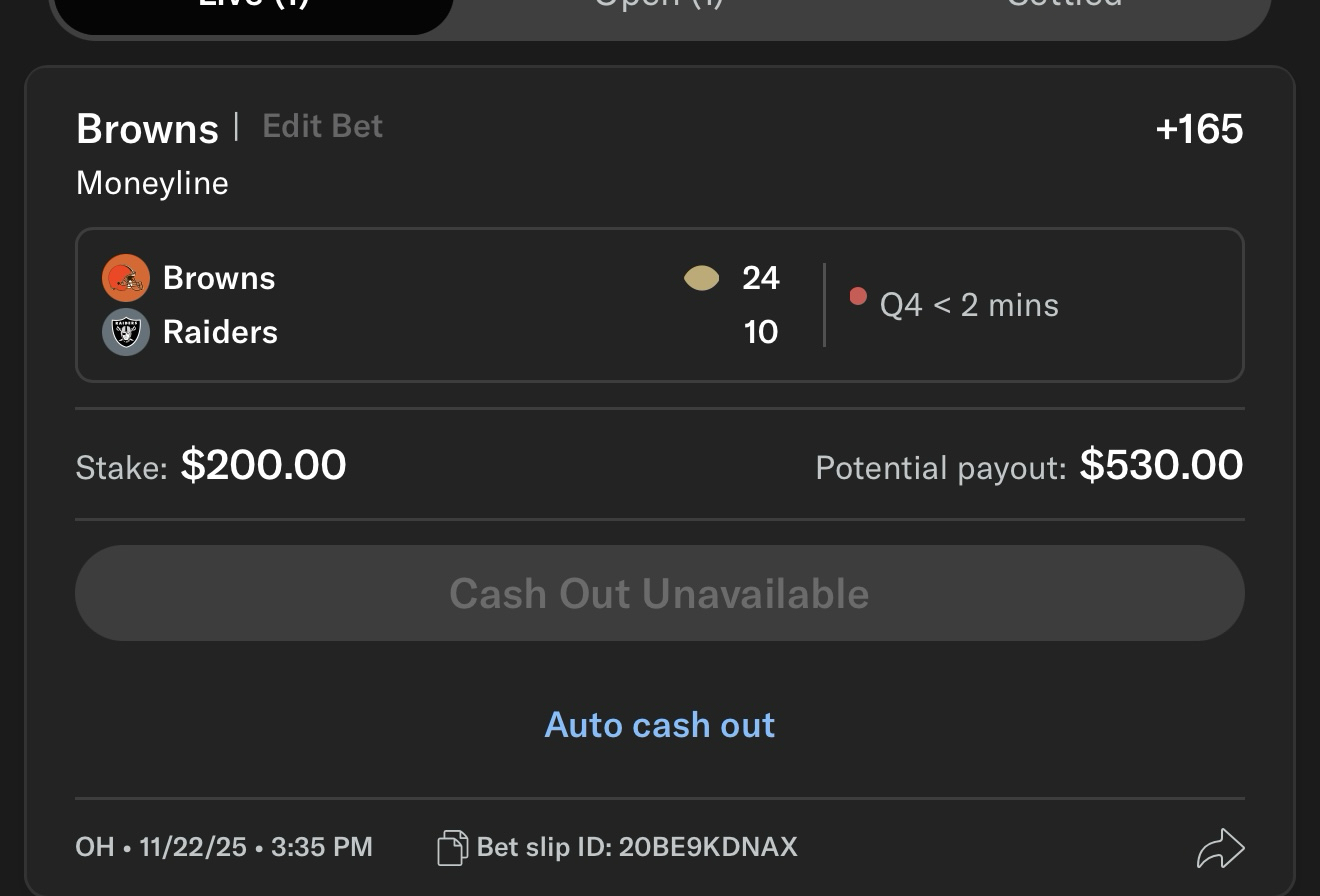Open the Auto cash out settings
Image resolution: width=1320 pixels, height=896 pixels.
coord(660,725)
